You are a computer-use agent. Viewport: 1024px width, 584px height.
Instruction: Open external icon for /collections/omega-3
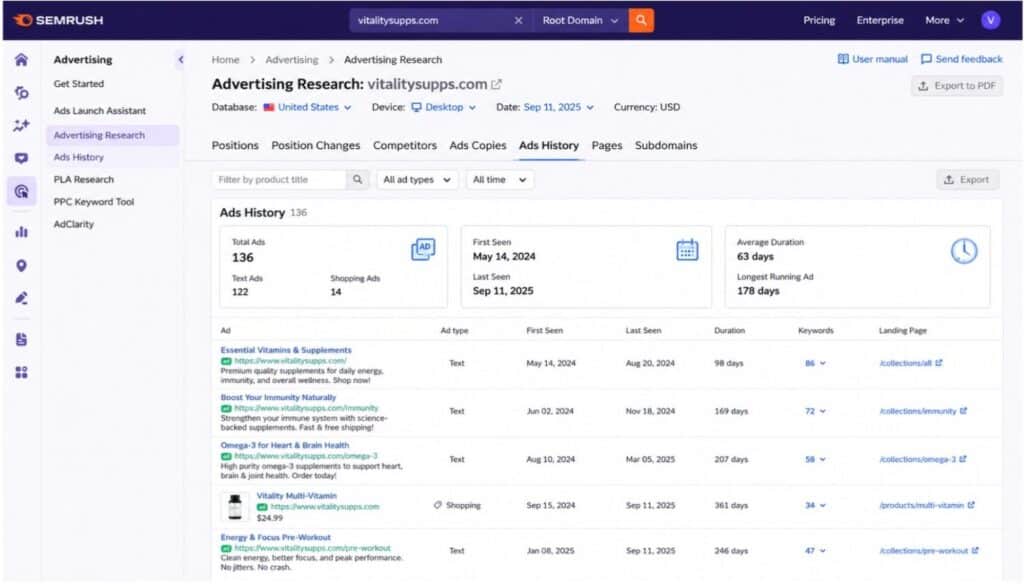coord(963,459)
